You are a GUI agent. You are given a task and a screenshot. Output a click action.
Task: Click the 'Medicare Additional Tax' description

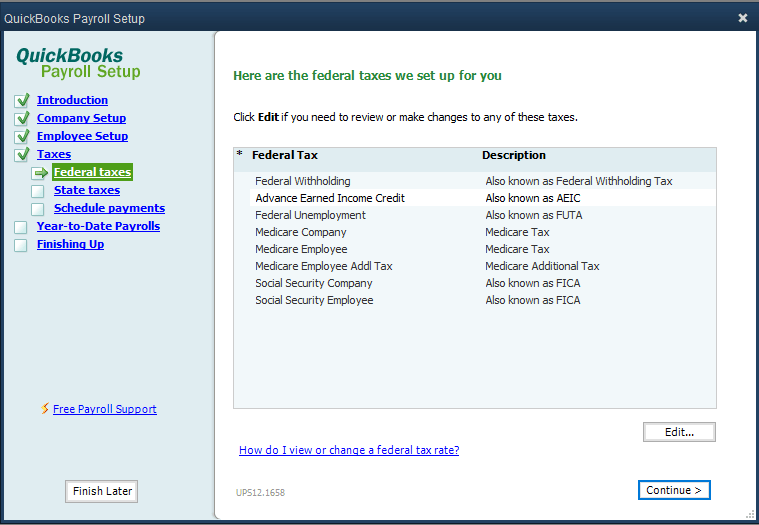point(542,266)
